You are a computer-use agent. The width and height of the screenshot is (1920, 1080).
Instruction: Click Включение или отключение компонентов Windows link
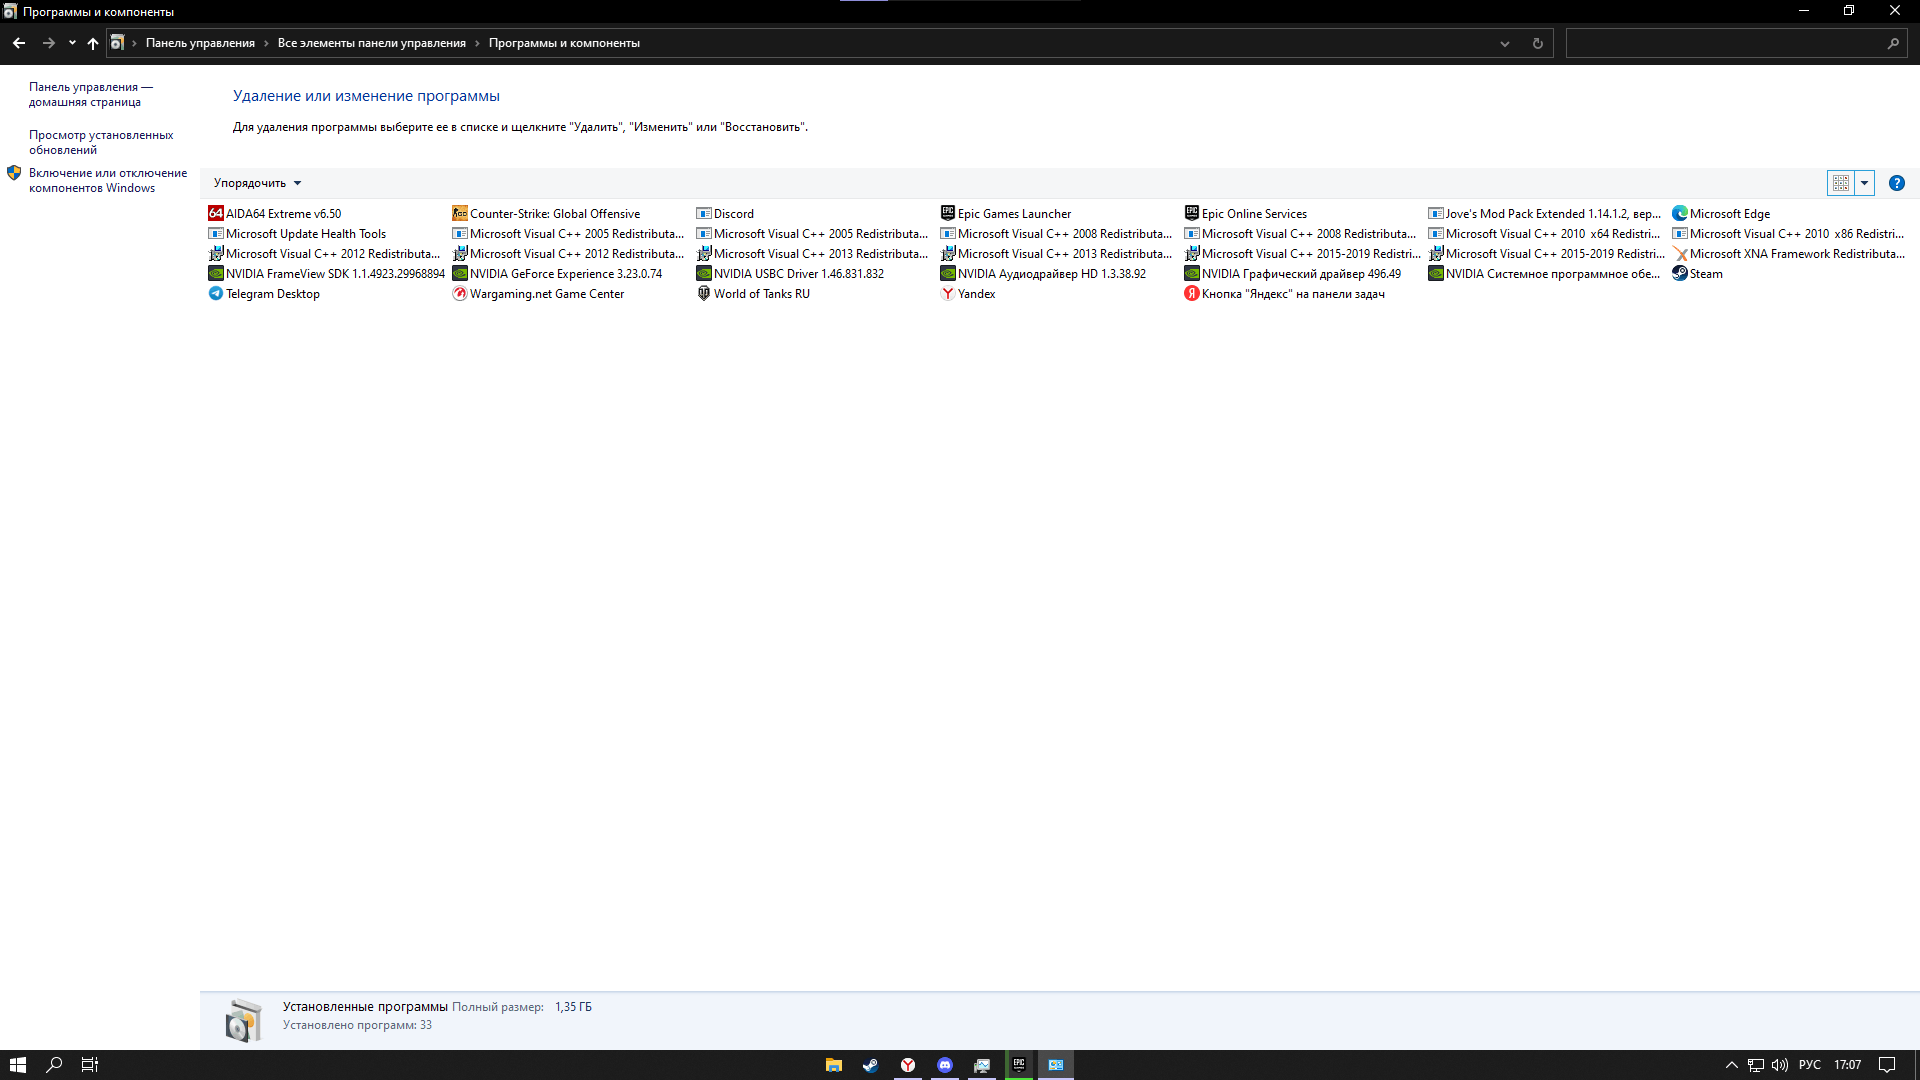pyautogui.click(x=105, y=179)
